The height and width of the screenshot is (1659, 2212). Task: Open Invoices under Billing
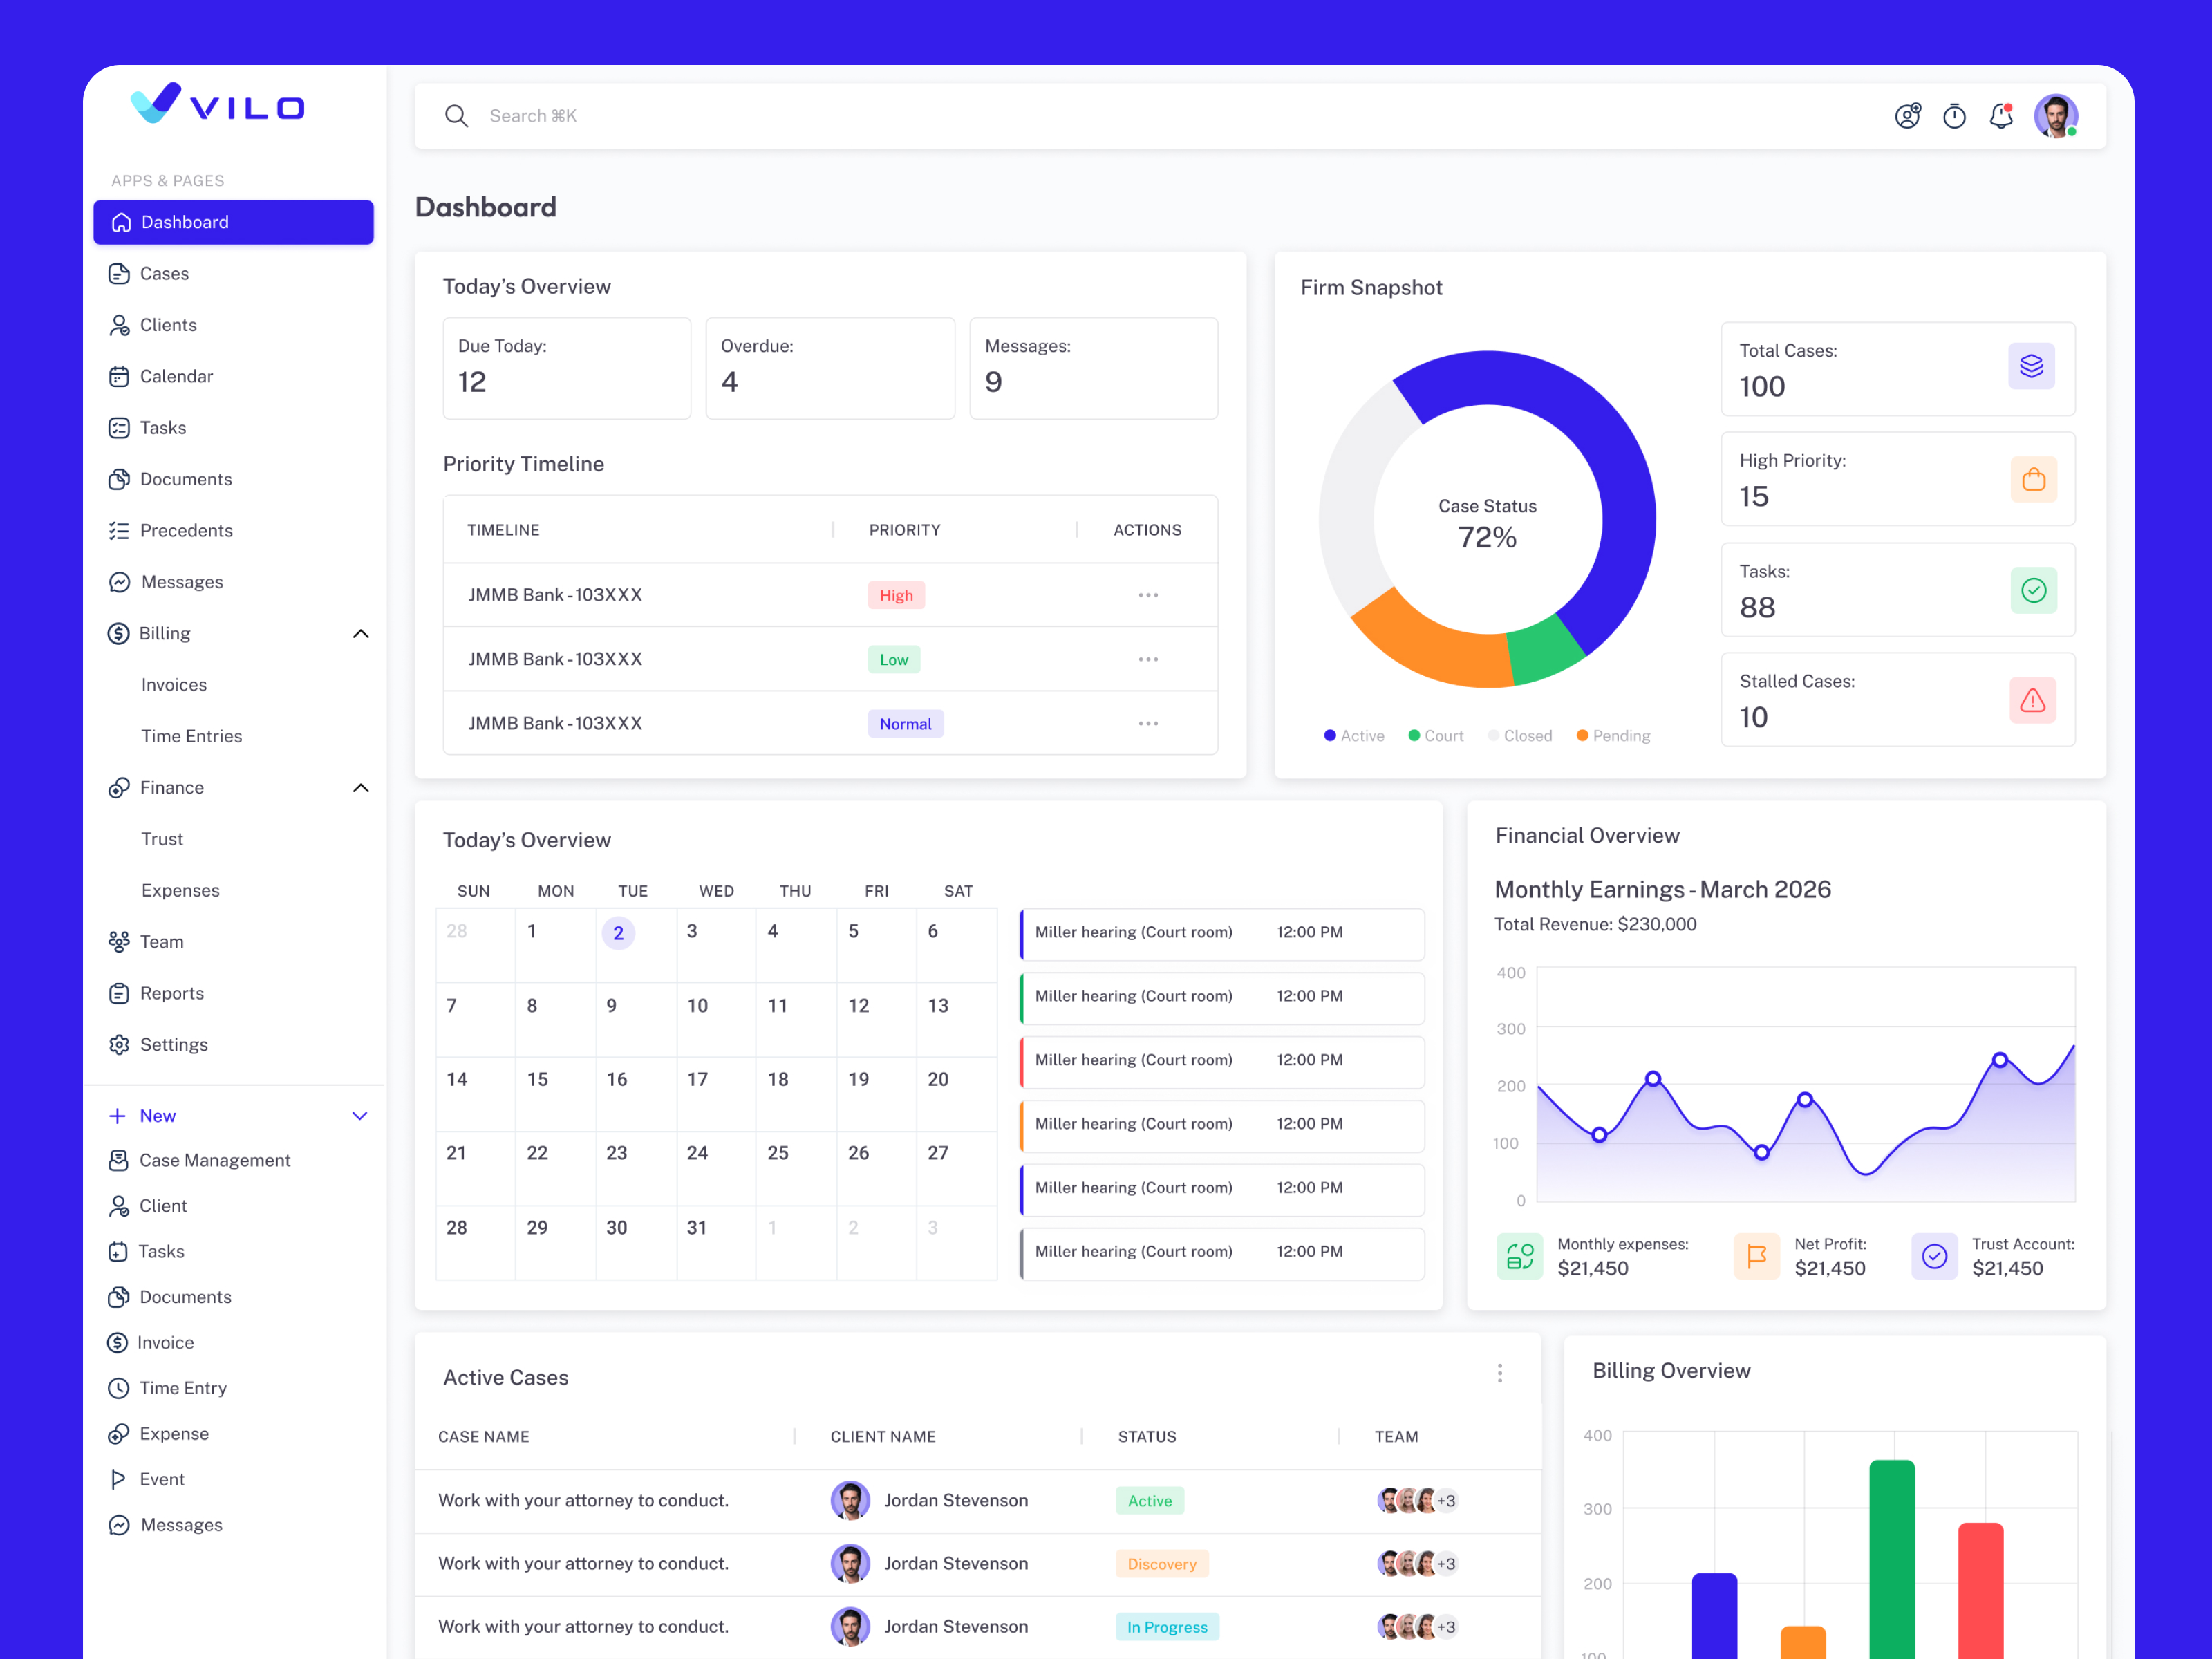pyautogui.click(x=174, y=685)
